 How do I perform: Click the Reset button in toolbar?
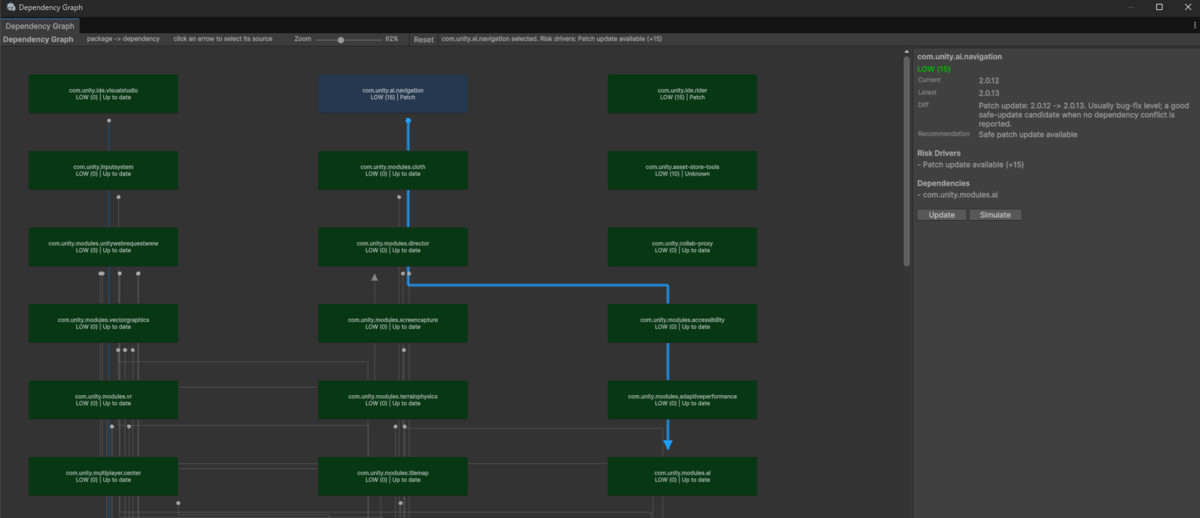pos(424,39)
